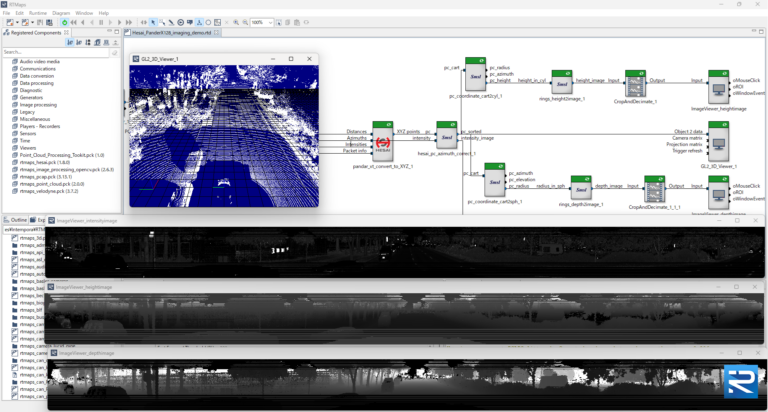The image size is (768, 412).
Task: Open the 100% zoom level combo box
Action: (x=262, y=22)
